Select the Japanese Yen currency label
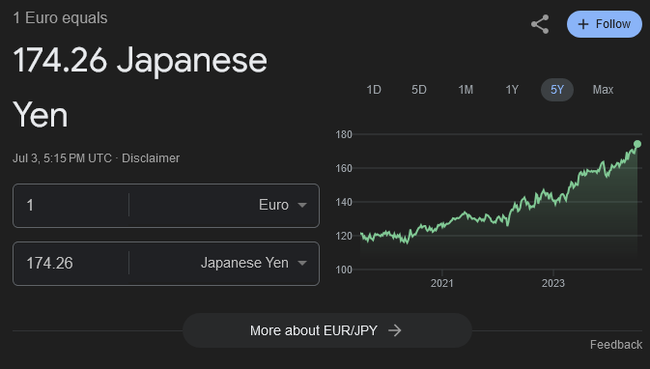This screenshot has width=650, height=369. click(245, 263)
